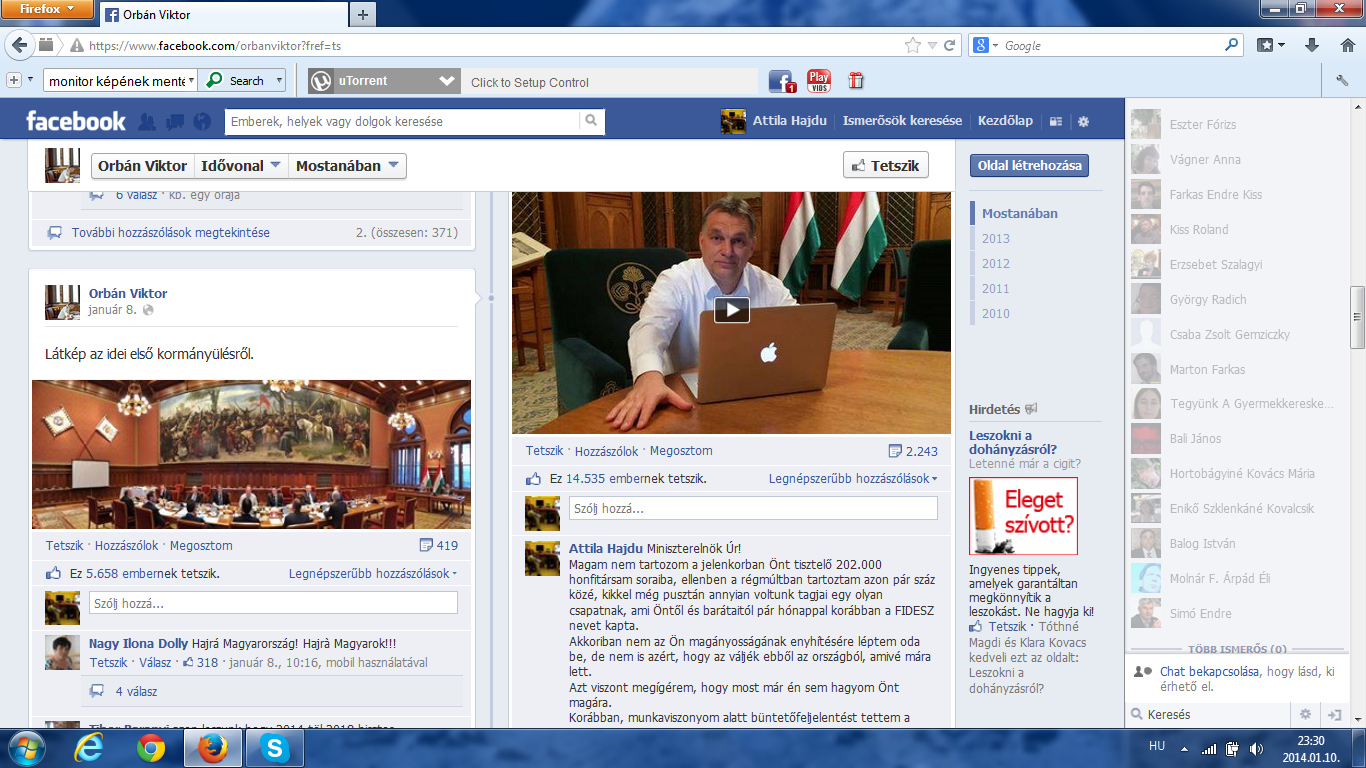Click the Facebook toolbar icon with notification
Image resolution: width=1366 pixels, height=768 pixels.
pyautogui.click(x=782, y=81)
